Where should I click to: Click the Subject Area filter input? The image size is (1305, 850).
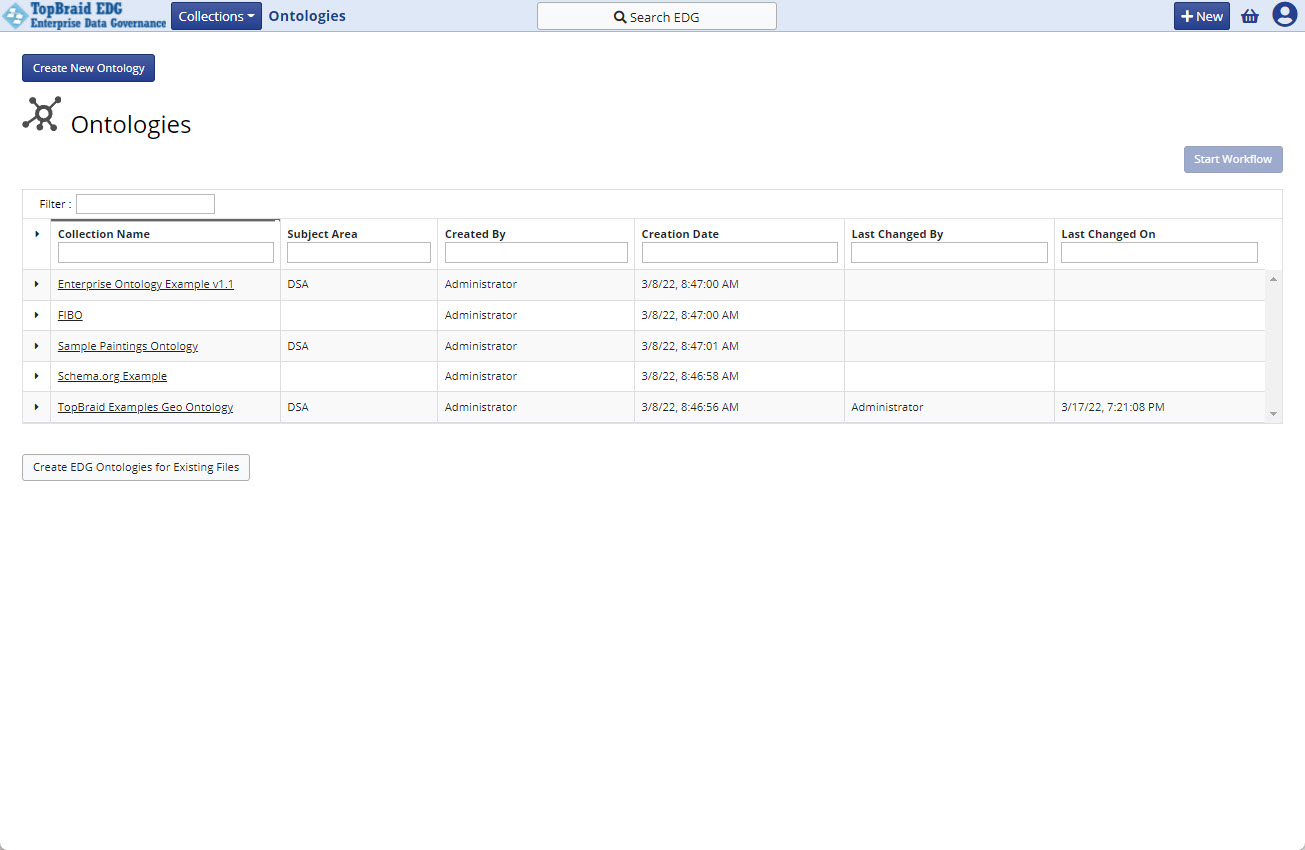tap(358, 253)
